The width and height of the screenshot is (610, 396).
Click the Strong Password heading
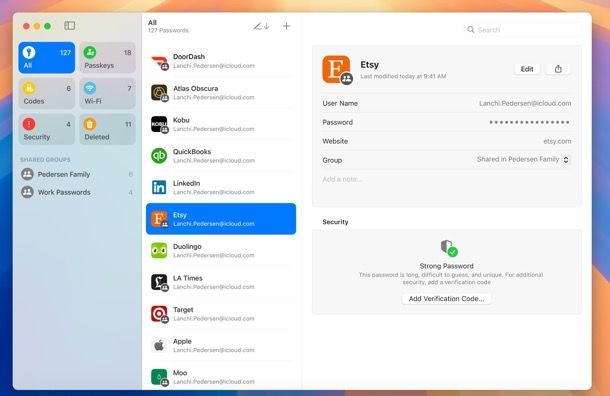(x=446, y=266)
